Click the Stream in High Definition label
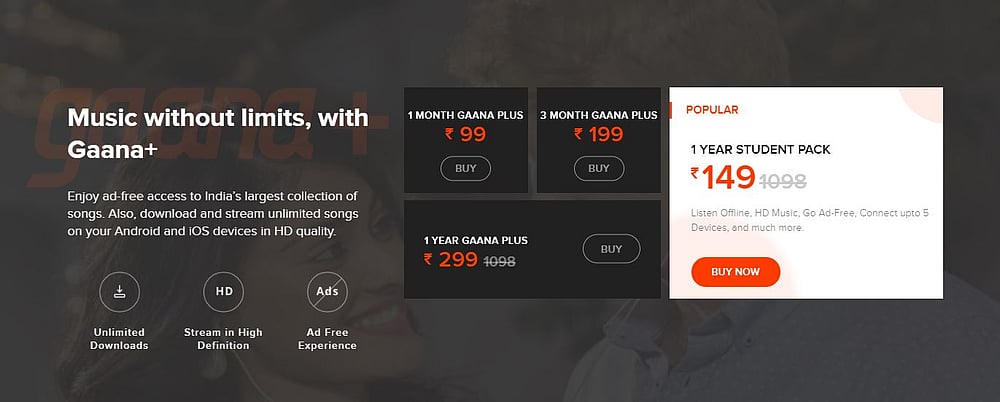This screenshot has height=402, width=1000. [223, 339]
